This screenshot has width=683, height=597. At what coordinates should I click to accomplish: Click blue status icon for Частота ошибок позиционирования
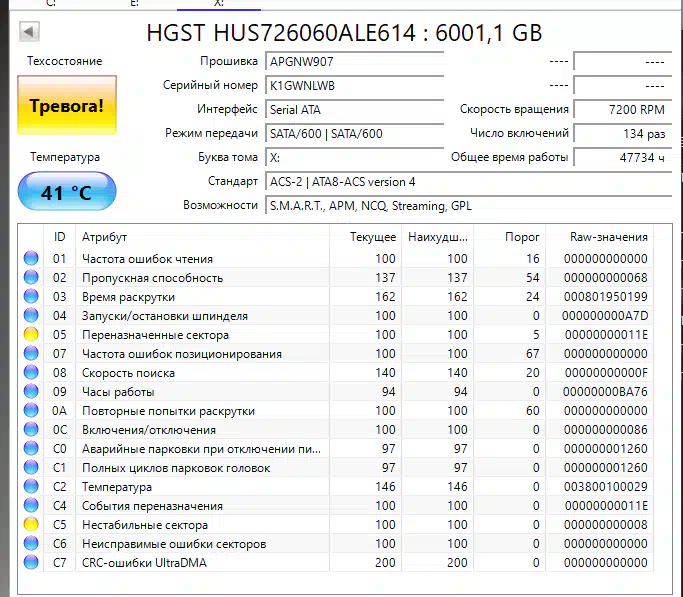31,354
